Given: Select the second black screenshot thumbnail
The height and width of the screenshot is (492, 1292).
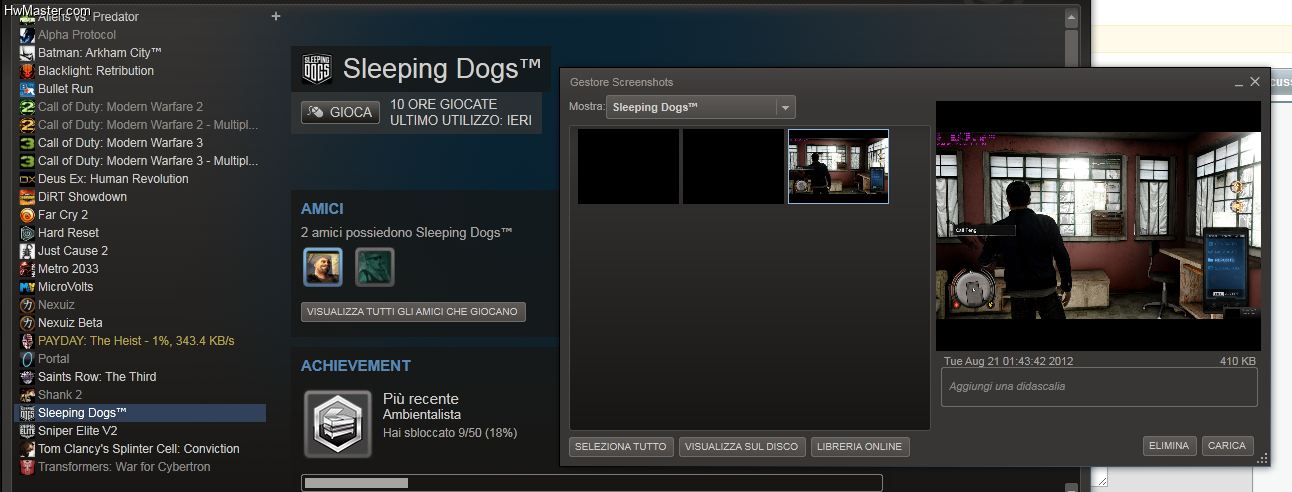Looking at the screenshot, I should click(x=733, y=166).
